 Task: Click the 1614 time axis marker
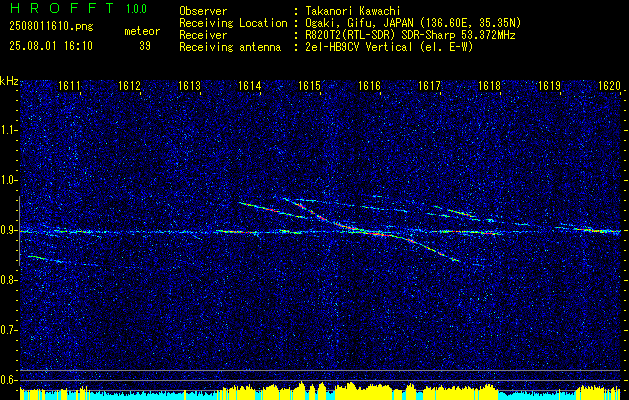[250, 86]
